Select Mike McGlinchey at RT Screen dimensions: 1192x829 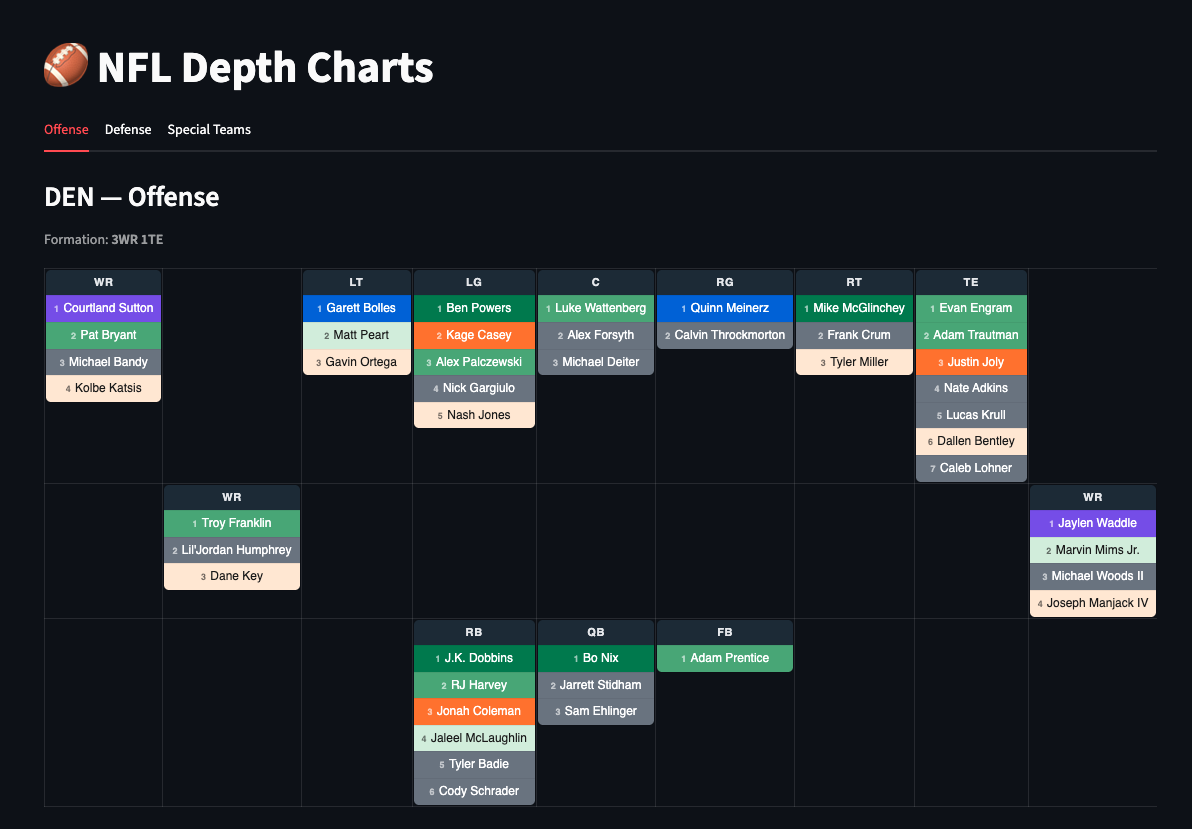click(854, 308)
